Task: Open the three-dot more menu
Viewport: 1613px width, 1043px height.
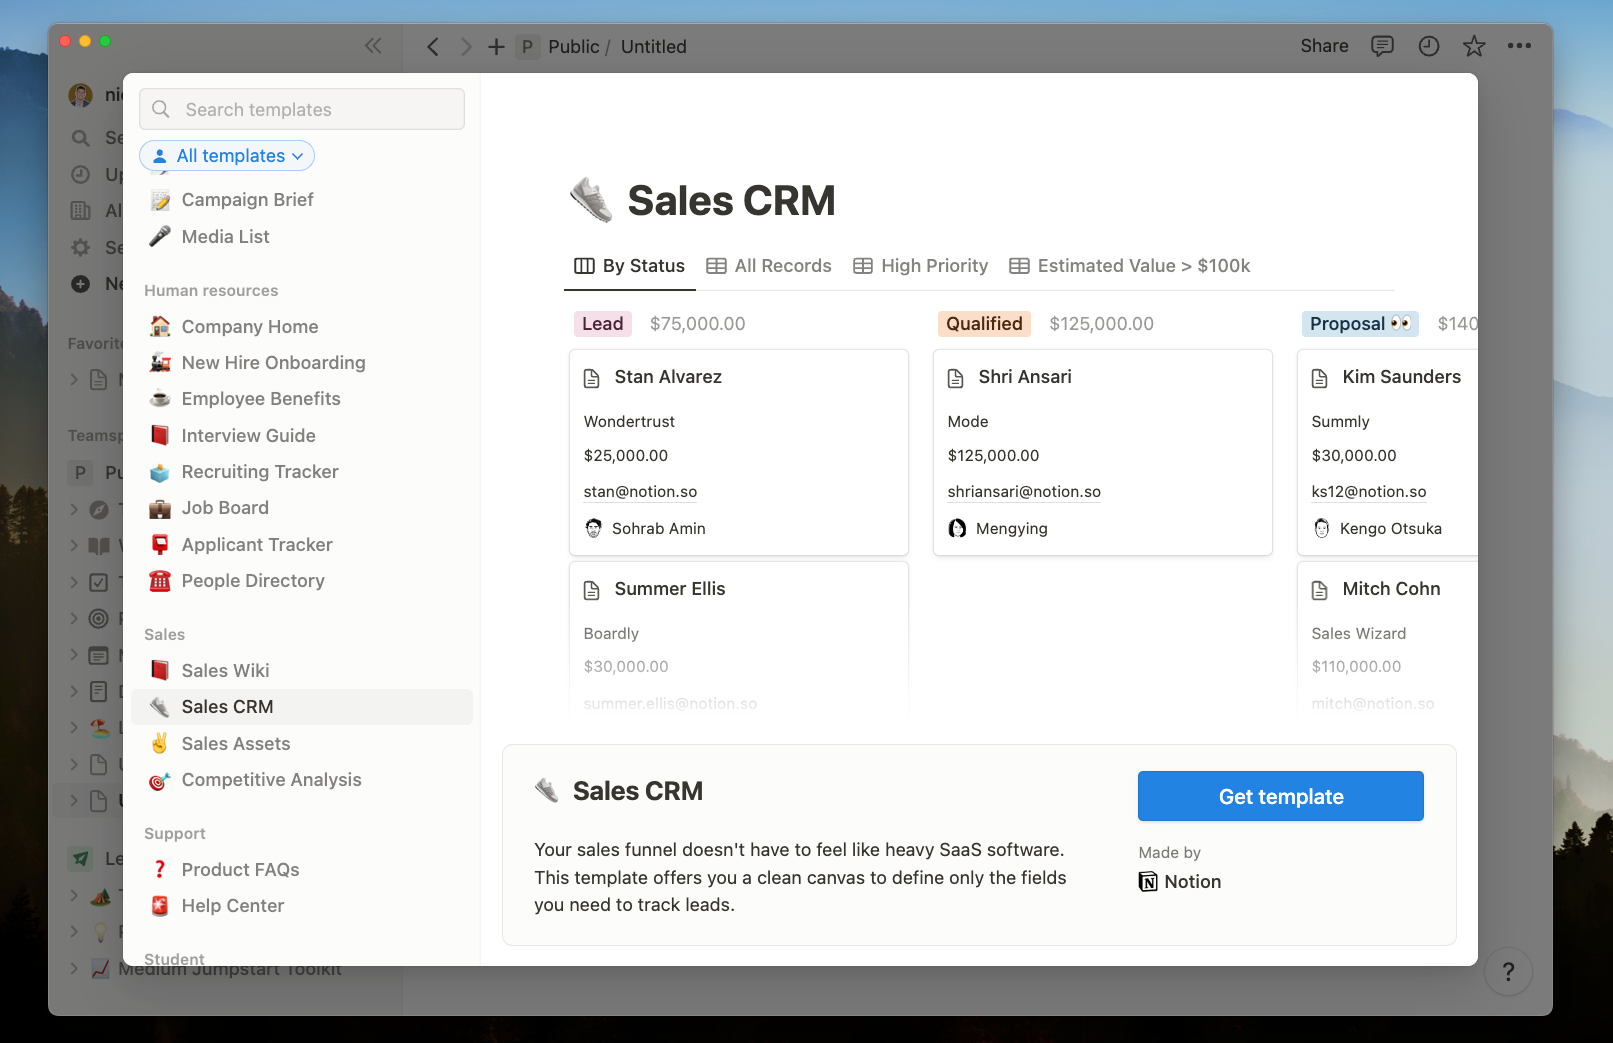Action: 1519,46
